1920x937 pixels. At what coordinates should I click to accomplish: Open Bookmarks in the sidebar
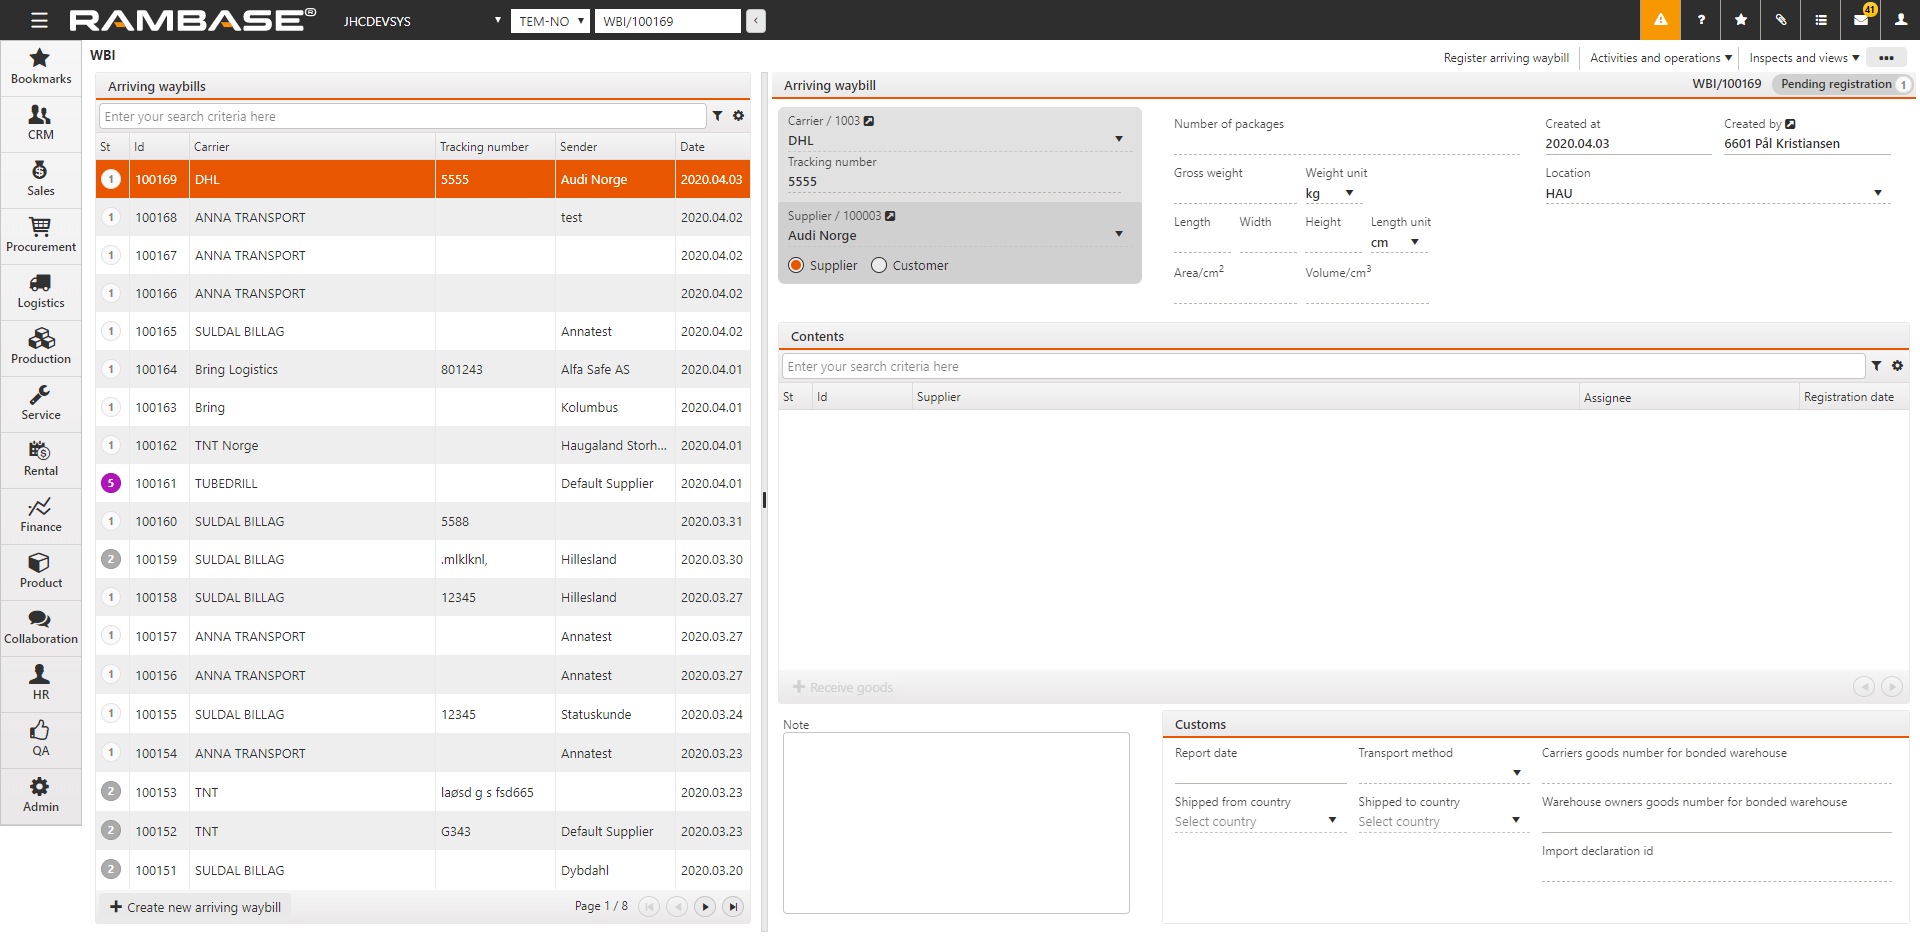pos(40,67)
